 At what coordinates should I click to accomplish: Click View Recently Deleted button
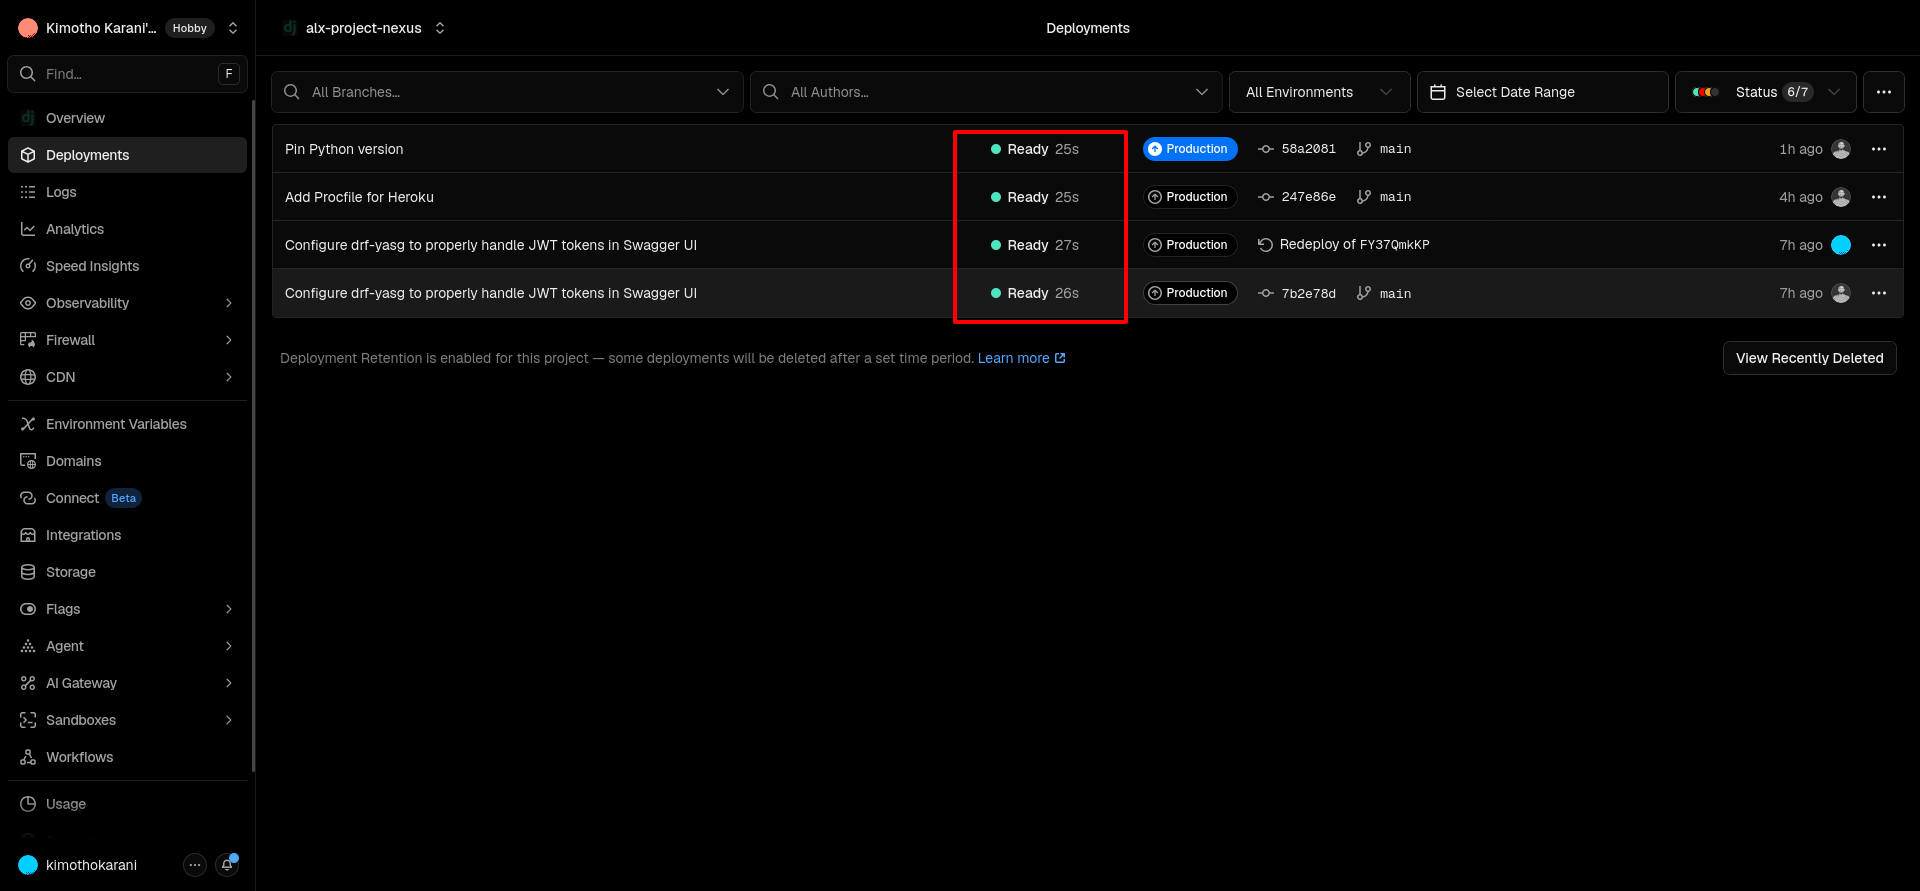coord(1809,358)
